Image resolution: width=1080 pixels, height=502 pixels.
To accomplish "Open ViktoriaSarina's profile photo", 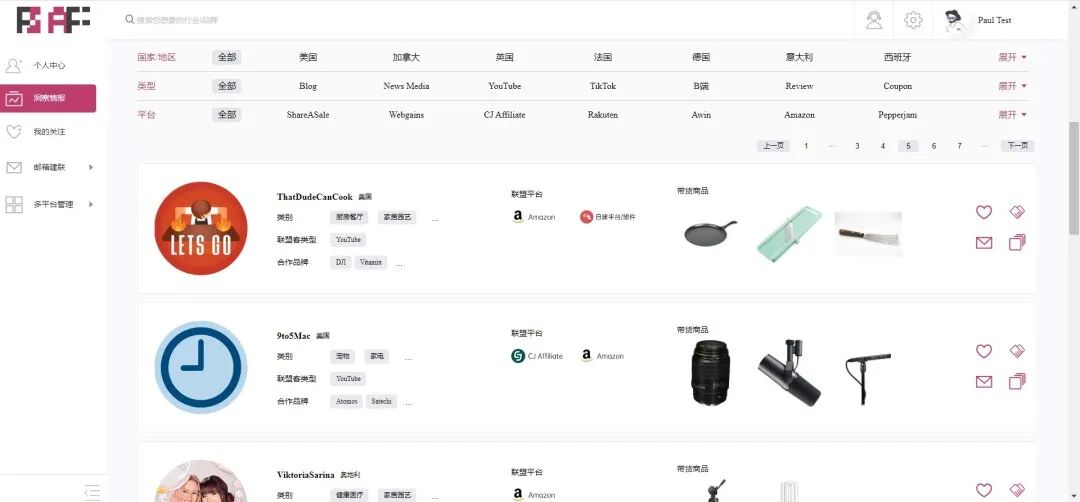I will click(x=200, y=481).
